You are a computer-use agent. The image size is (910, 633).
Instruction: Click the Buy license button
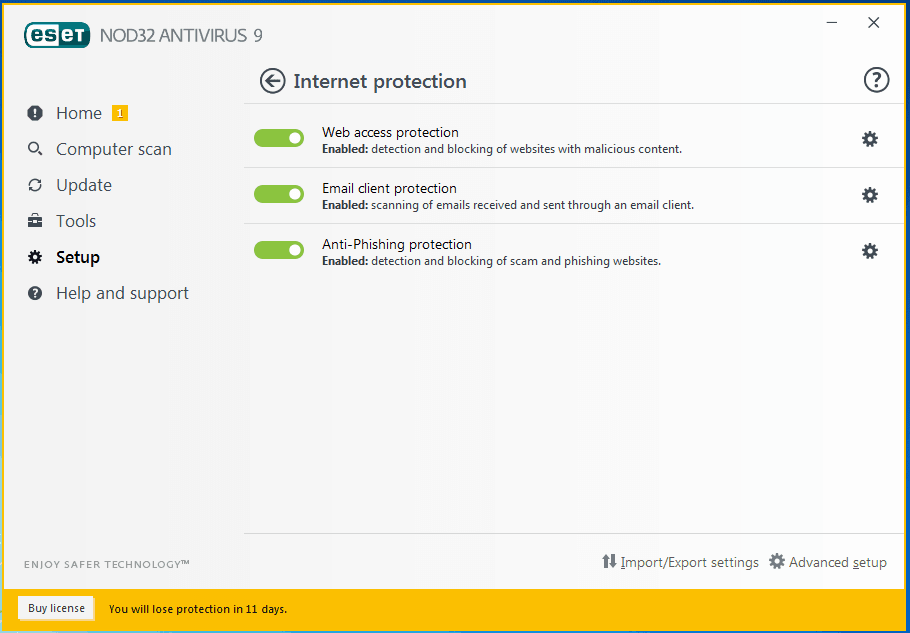[x=56, y=608]
